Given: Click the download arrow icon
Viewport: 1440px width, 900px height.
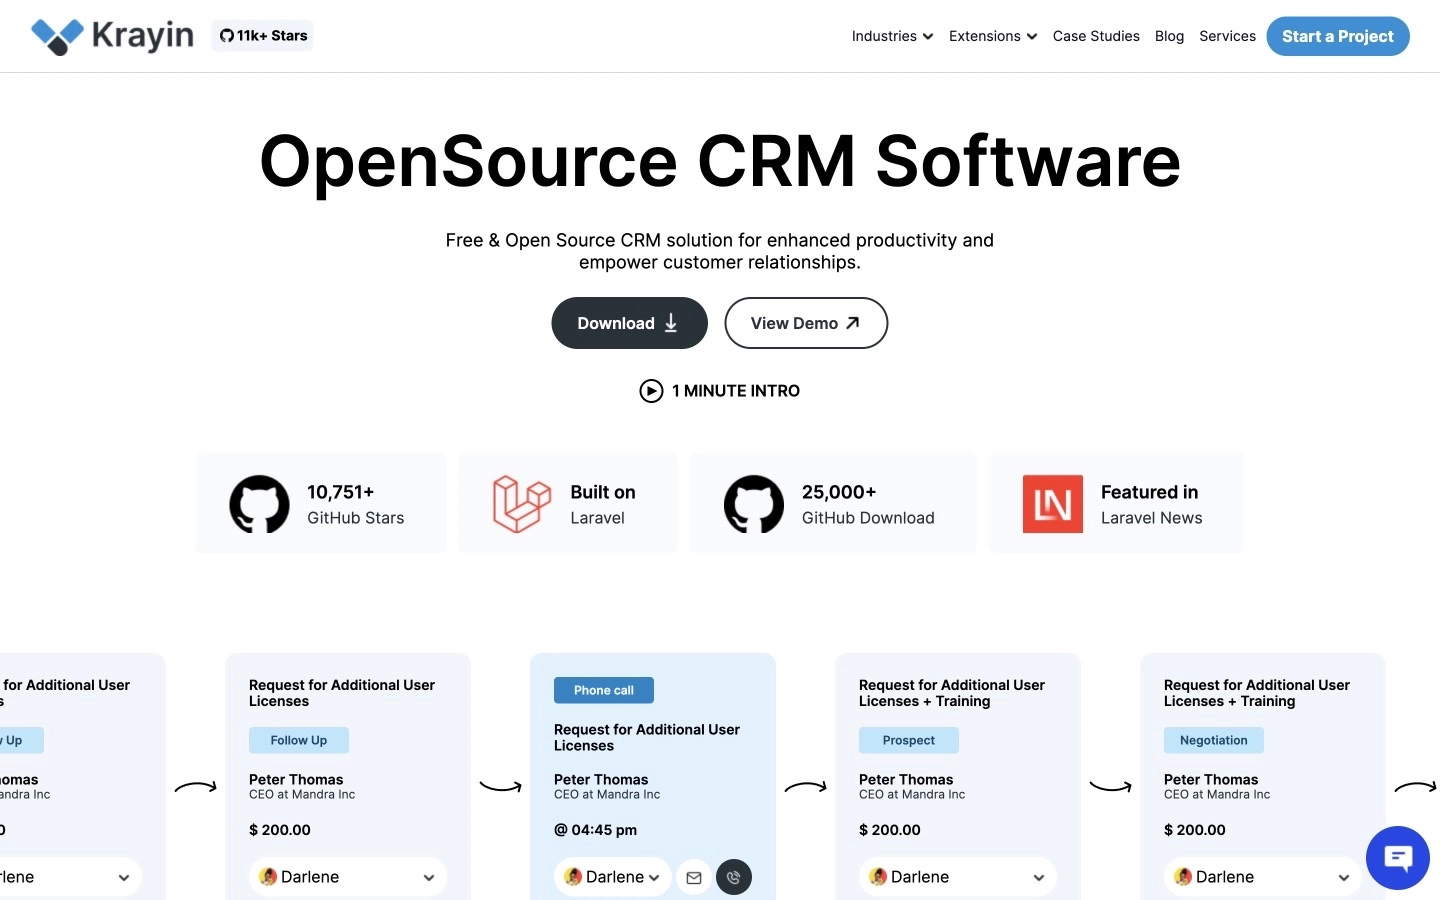Looking at the screenshot, I should (671, 323).
